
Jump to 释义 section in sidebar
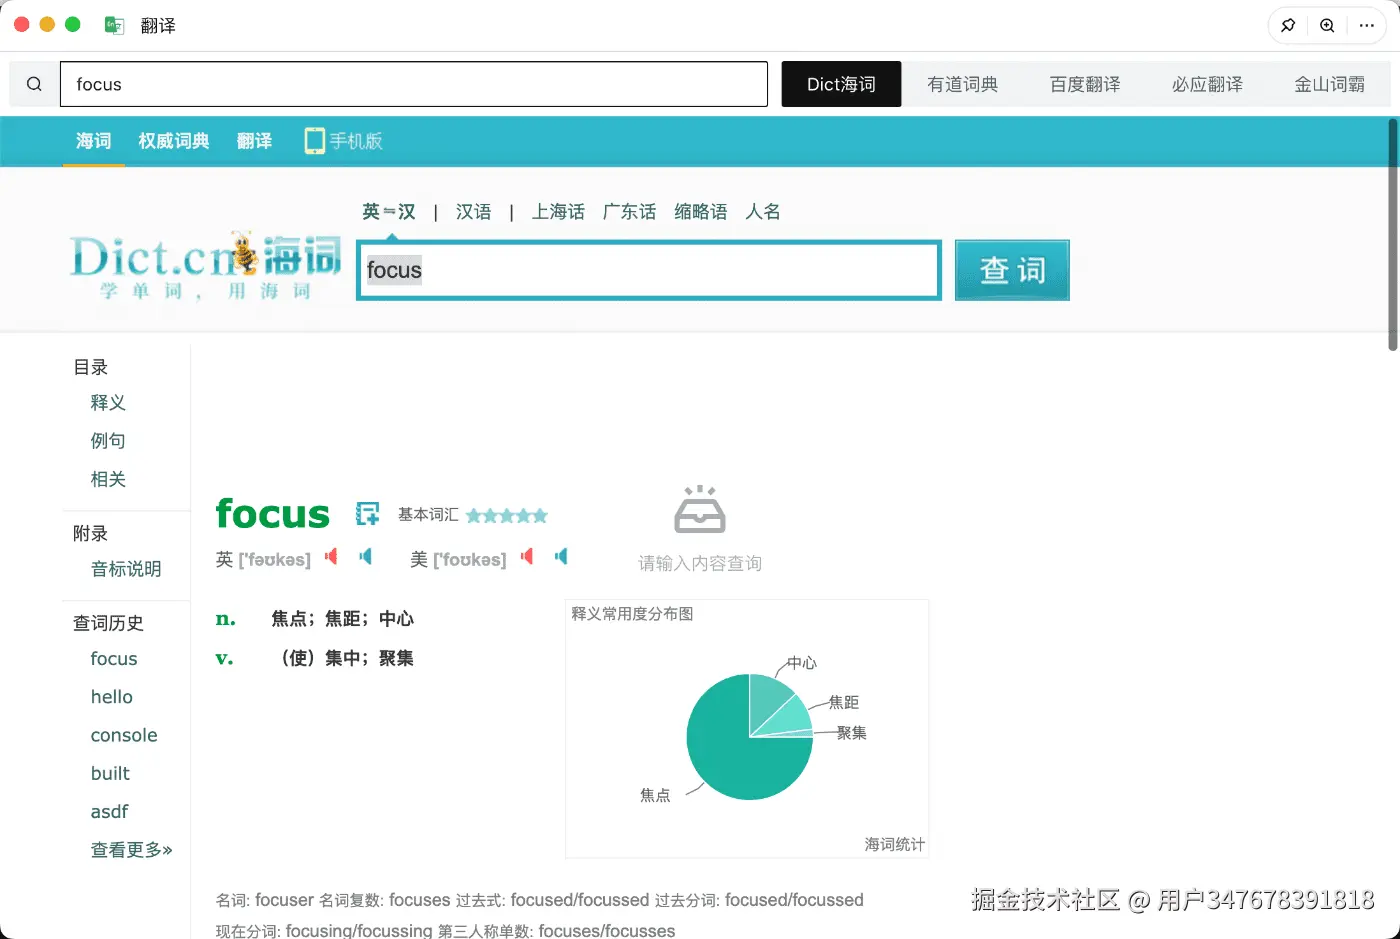[108, 403]
